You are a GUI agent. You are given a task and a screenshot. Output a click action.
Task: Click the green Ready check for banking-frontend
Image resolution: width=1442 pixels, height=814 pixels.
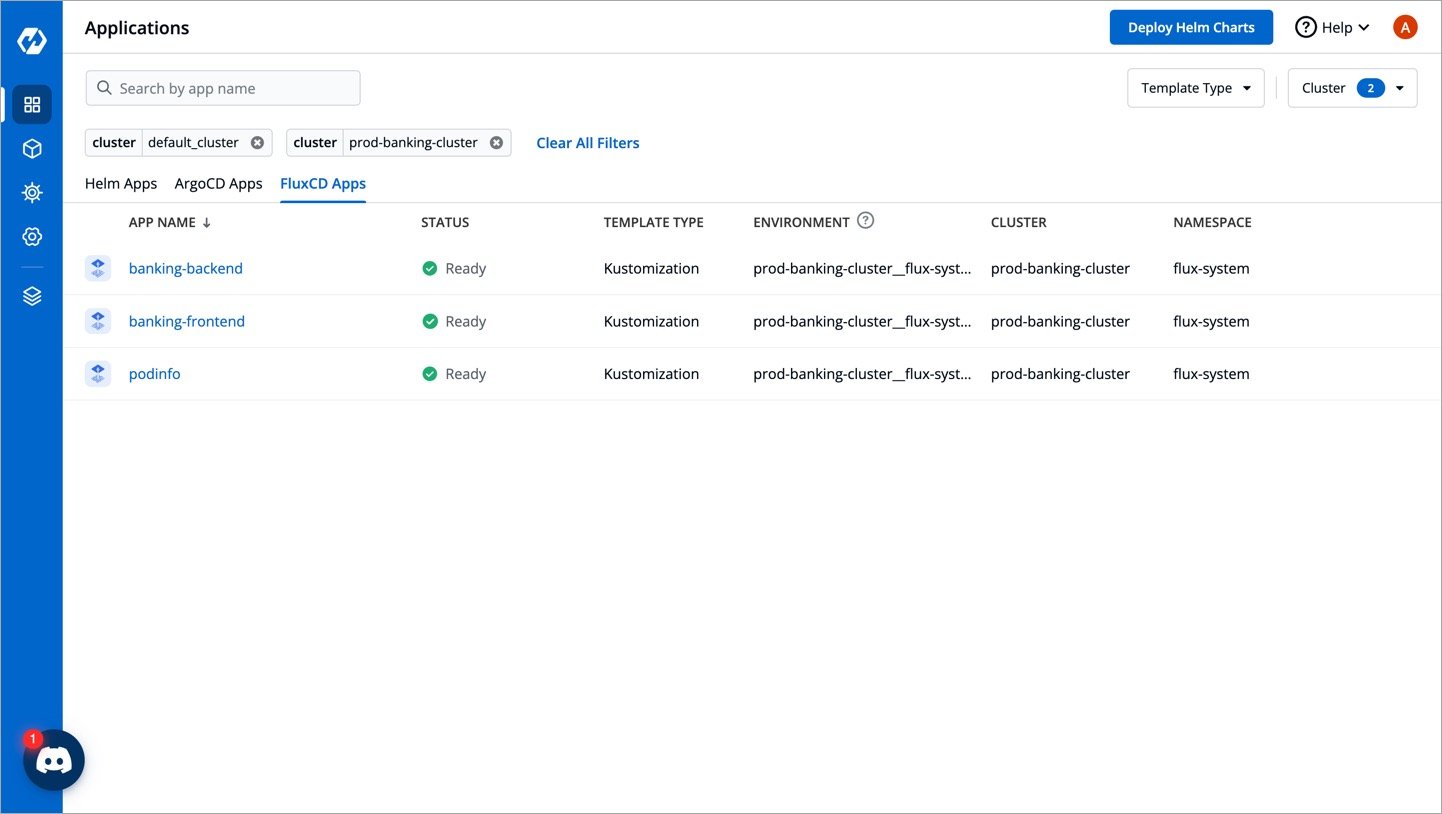point(430,321)
